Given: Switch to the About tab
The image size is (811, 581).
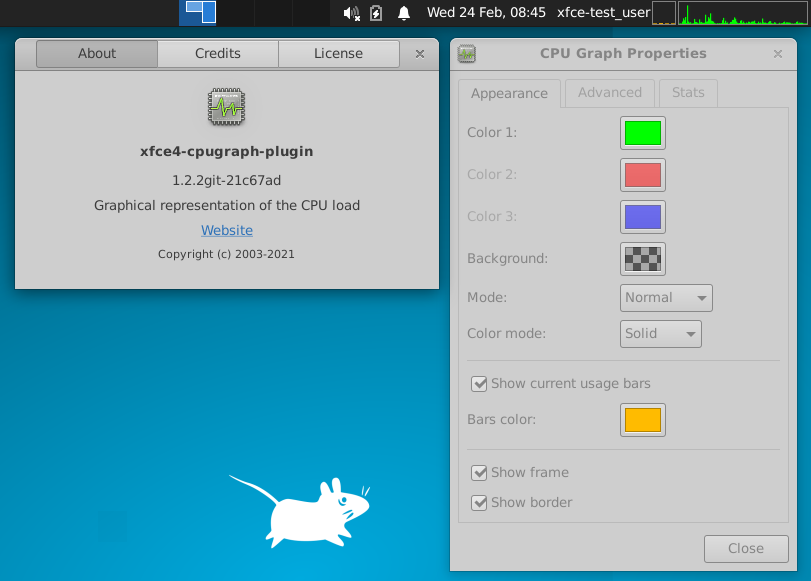Looking at the screenshot, I should (x=97, y=54).
